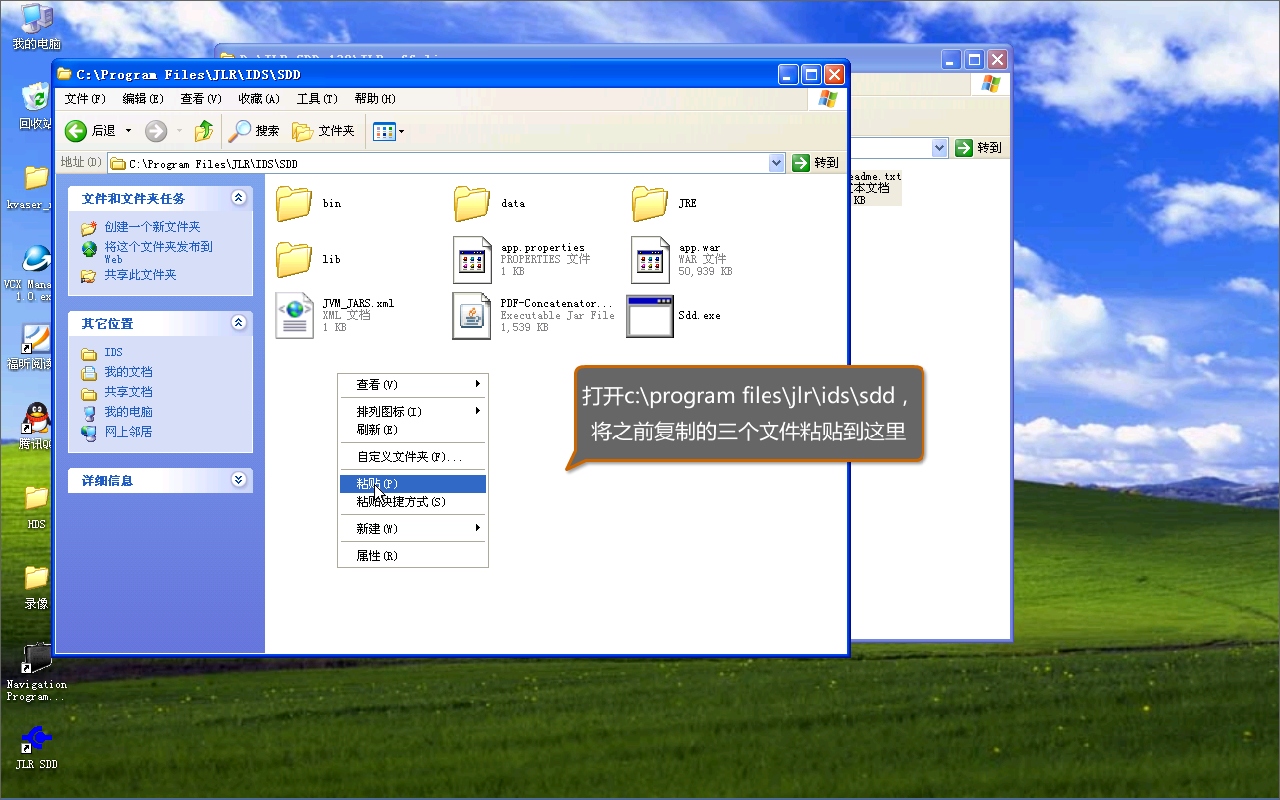Viewport: 1280px width, 800px height.
Task: Open 共享文档 in other places
Action: (x=128, y=392)
